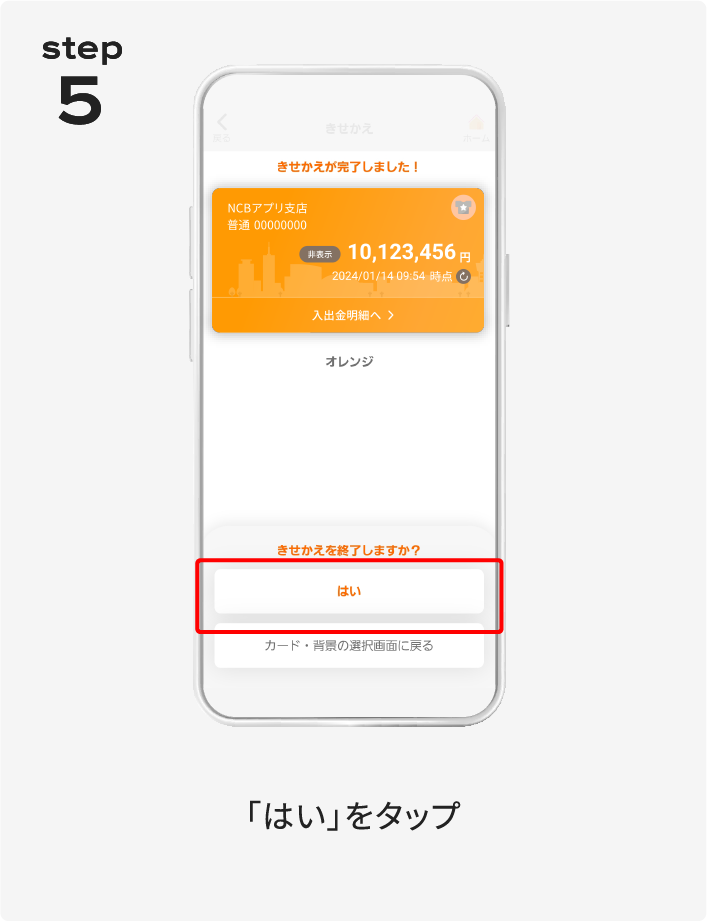Click the 普通 00000000 account number

tap(267, 225)
